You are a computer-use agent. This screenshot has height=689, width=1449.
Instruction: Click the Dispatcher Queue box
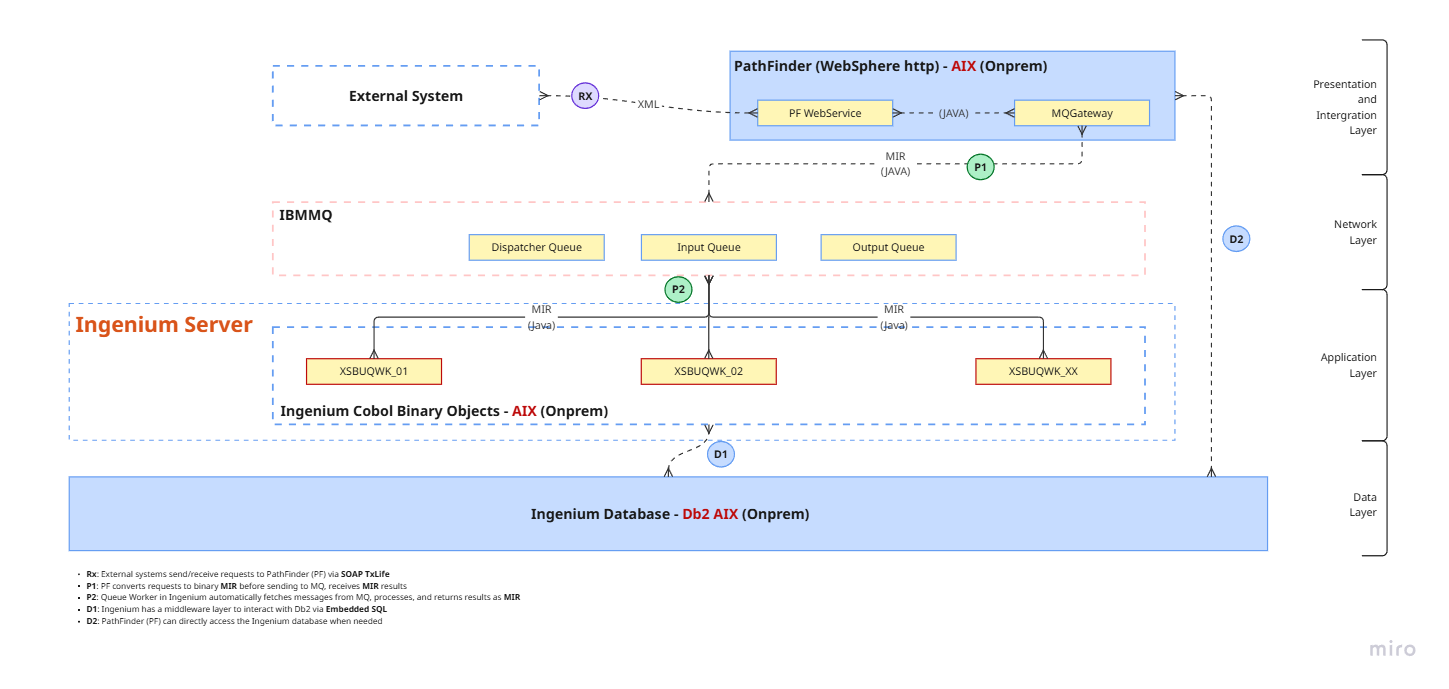click(536, 247)
